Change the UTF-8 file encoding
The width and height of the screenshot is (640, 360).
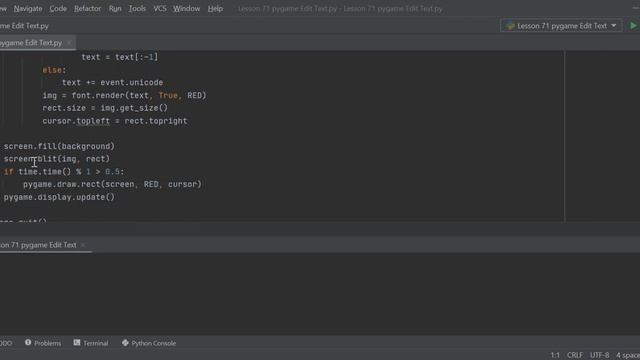pos(600,355)
